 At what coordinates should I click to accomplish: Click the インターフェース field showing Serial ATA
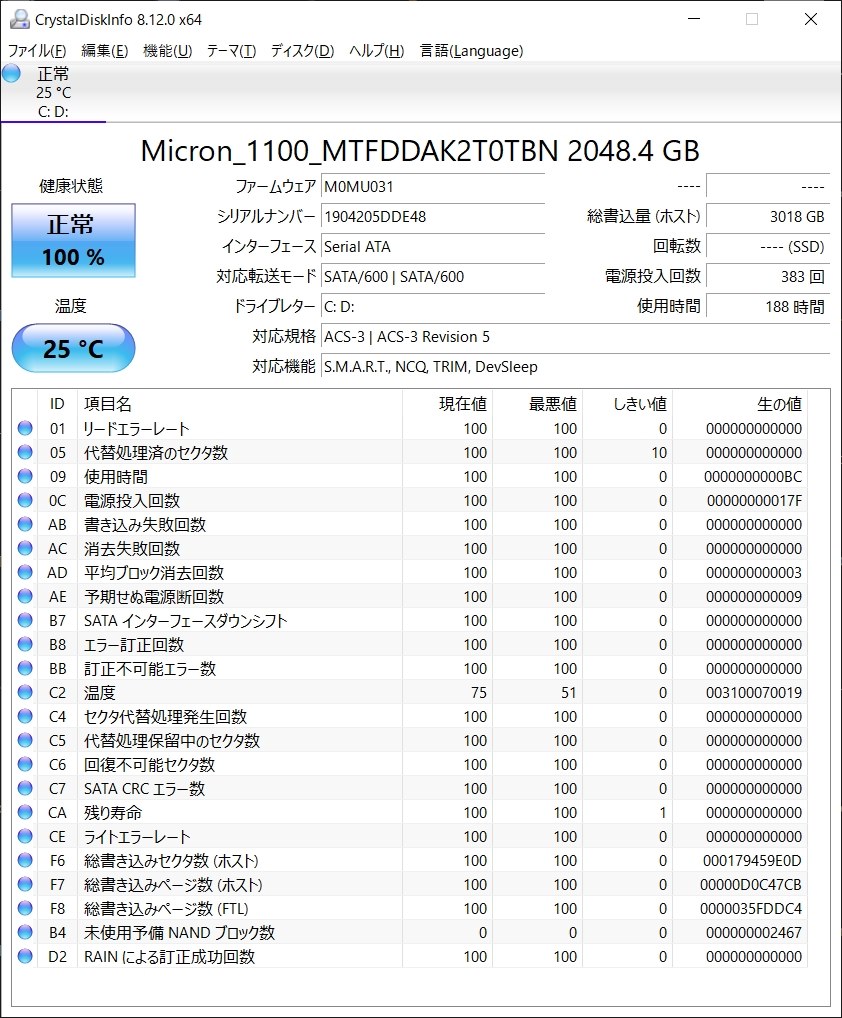tap(433, 247)
